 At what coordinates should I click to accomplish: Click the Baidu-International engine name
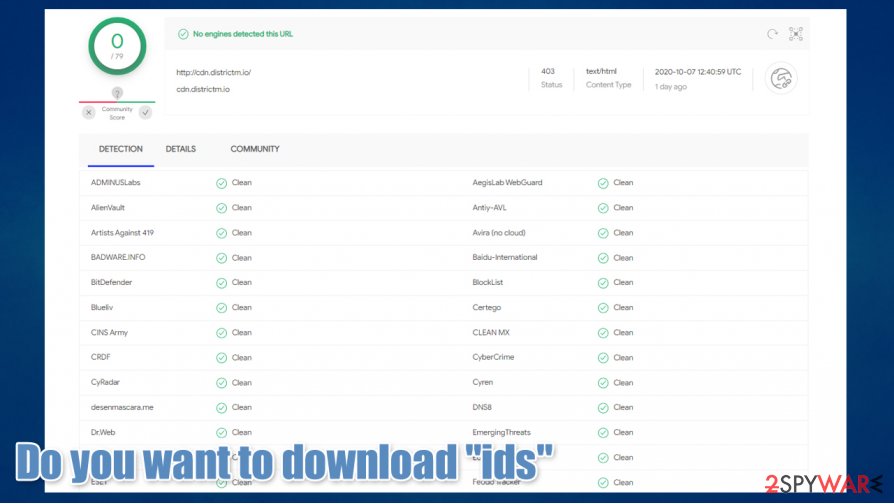click(505, 257)
